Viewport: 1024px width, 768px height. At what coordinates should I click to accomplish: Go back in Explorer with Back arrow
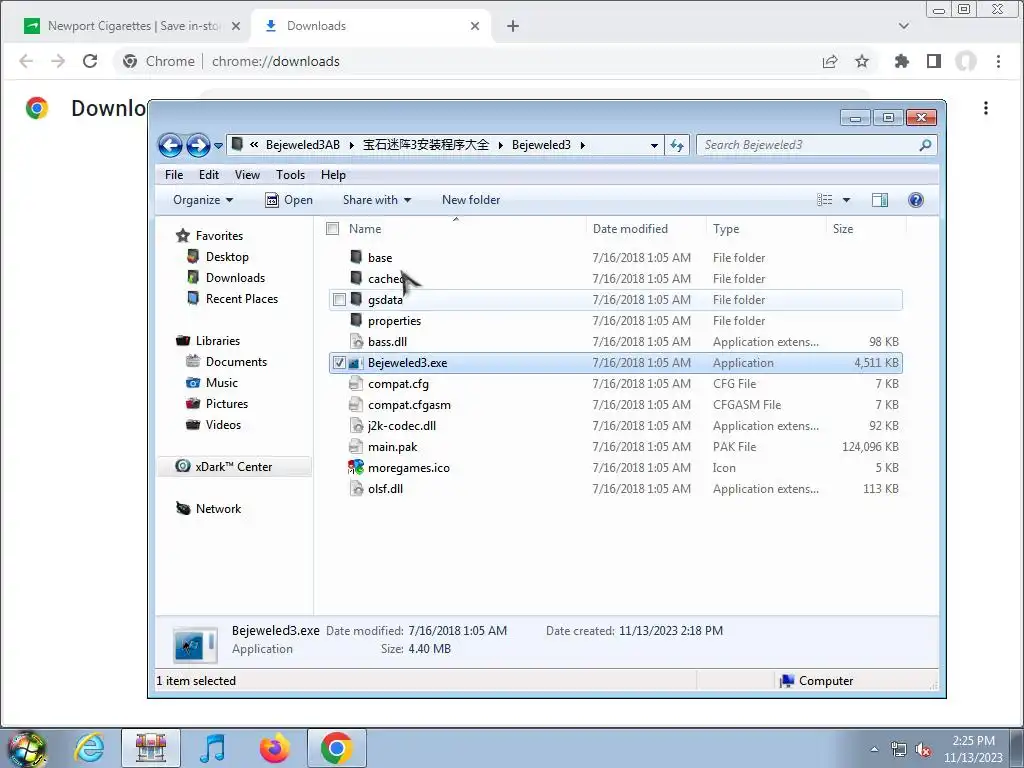click(170, 145)
